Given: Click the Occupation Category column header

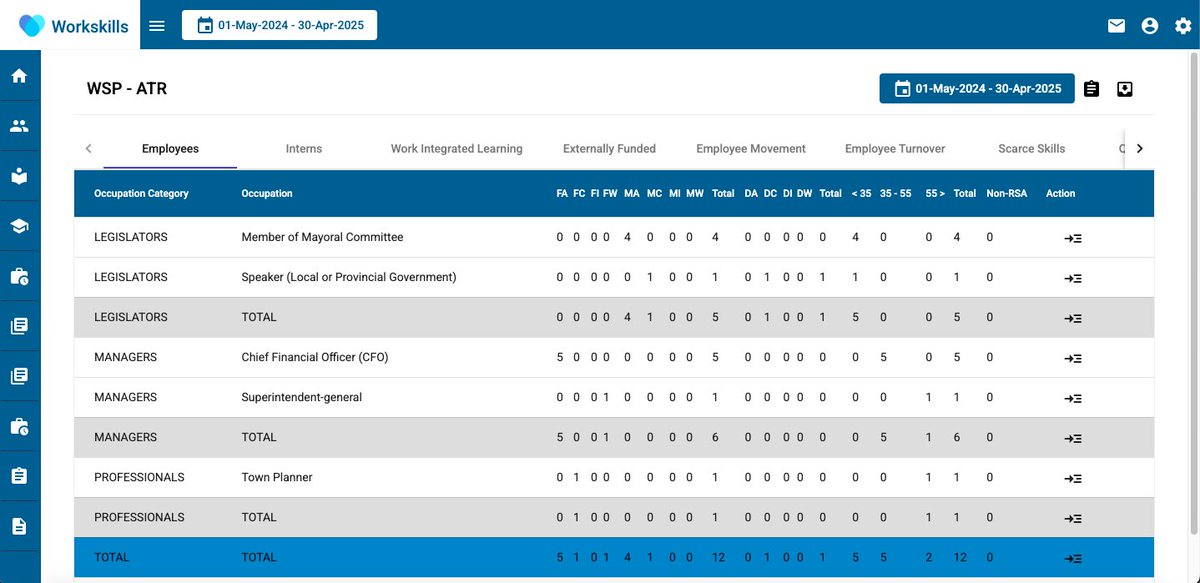Looking at the screenshot, I should coord(141,193).
